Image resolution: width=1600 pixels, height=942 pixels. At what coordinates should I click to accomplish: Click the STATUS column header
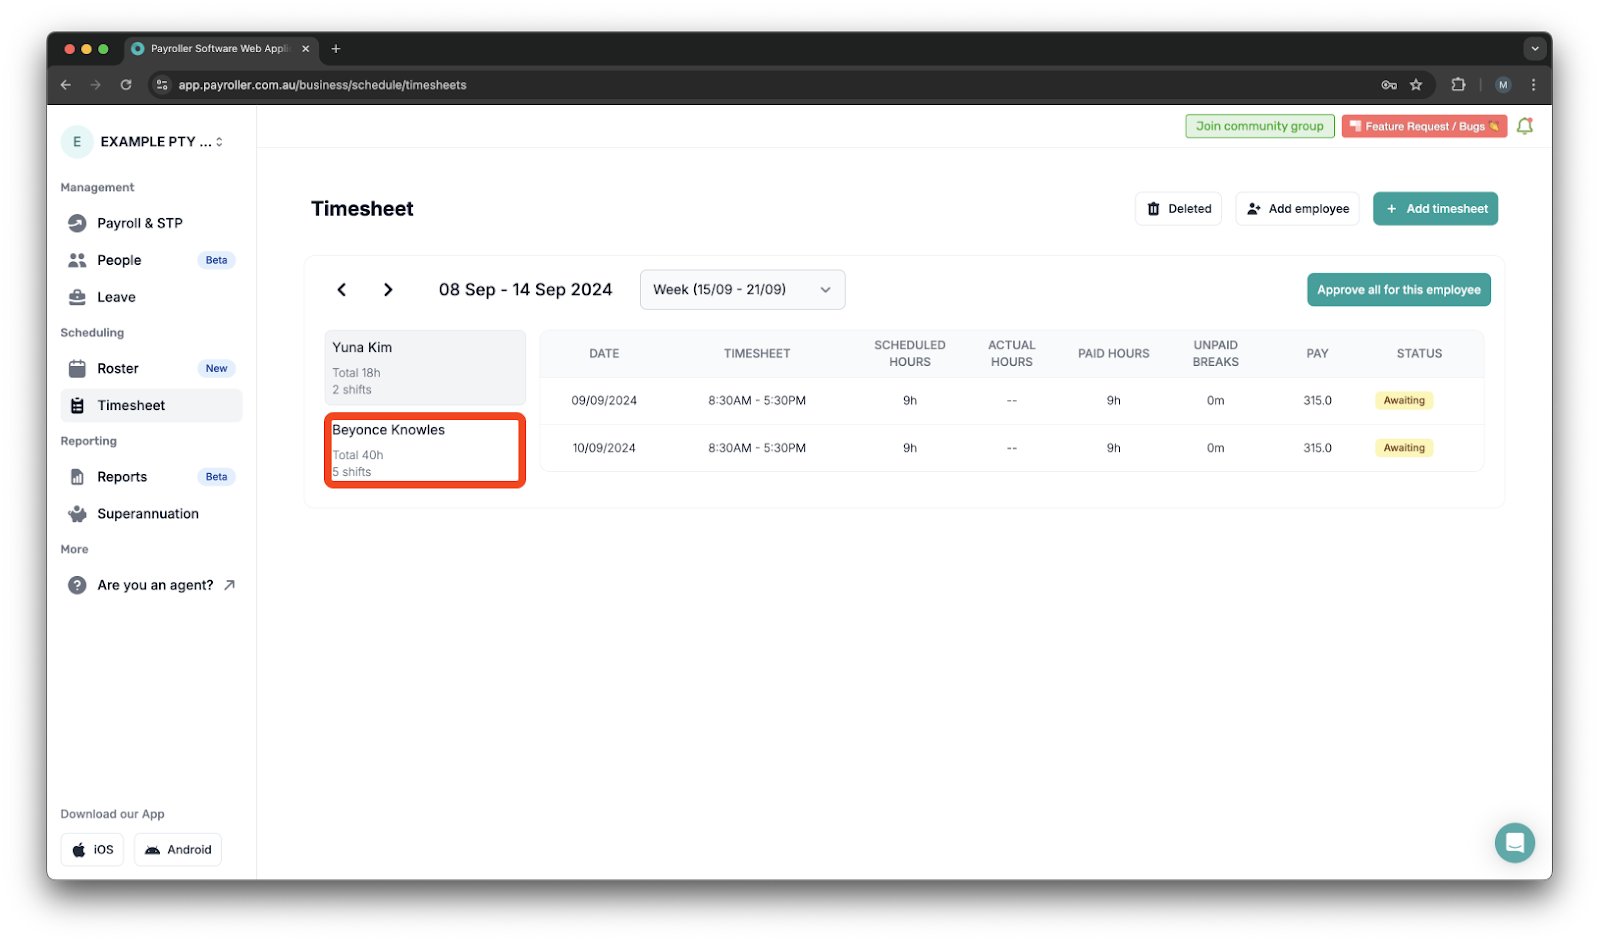click(1419, 354)
